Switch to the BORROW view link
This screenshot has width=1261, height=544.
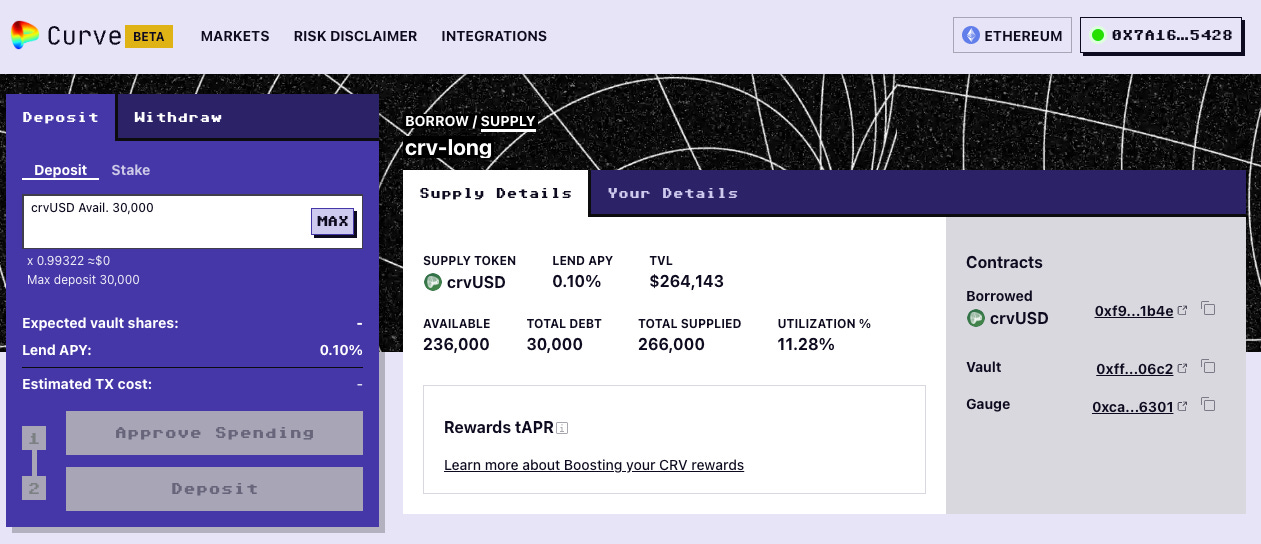pos(437,121)
